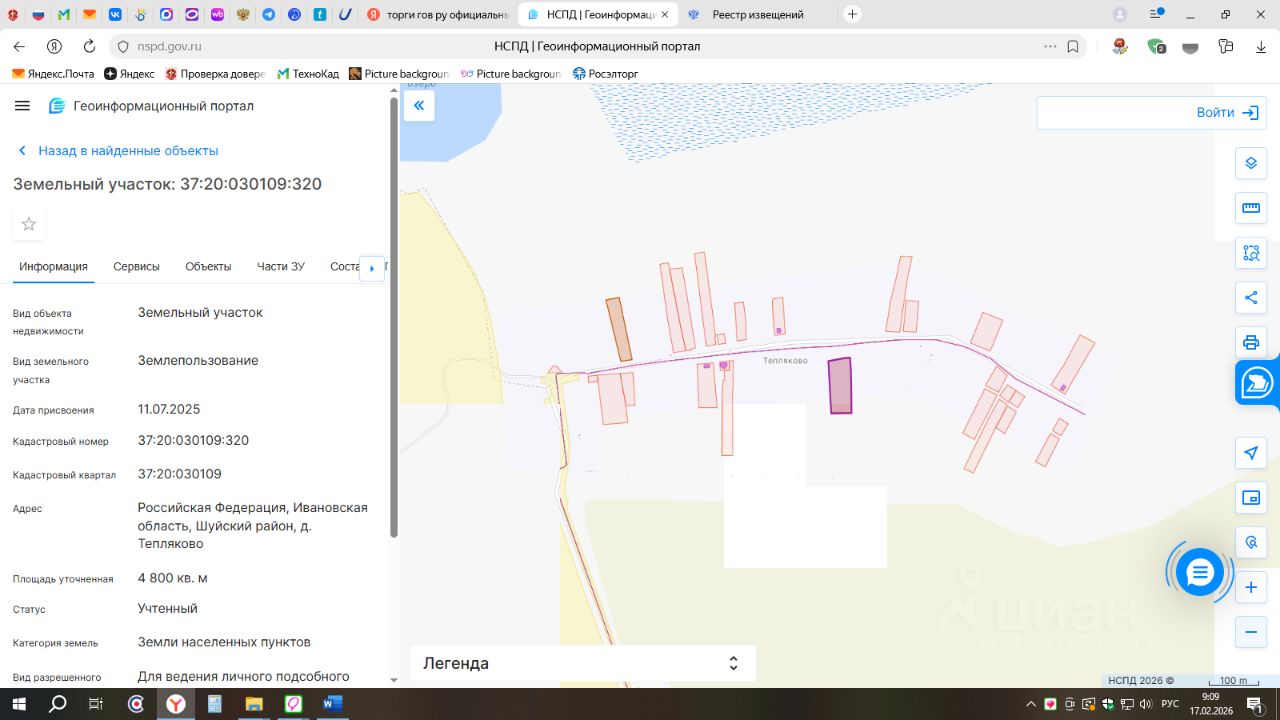Viewport: 1280px width, 720px height.
Task: Switch to the 'торги гов ру' browser tab
Action: 439,14
